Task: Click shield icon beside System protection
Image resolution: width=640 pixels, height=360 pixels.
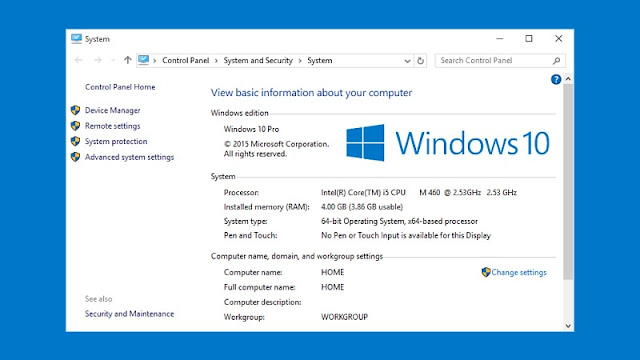Action: [75, 141]
